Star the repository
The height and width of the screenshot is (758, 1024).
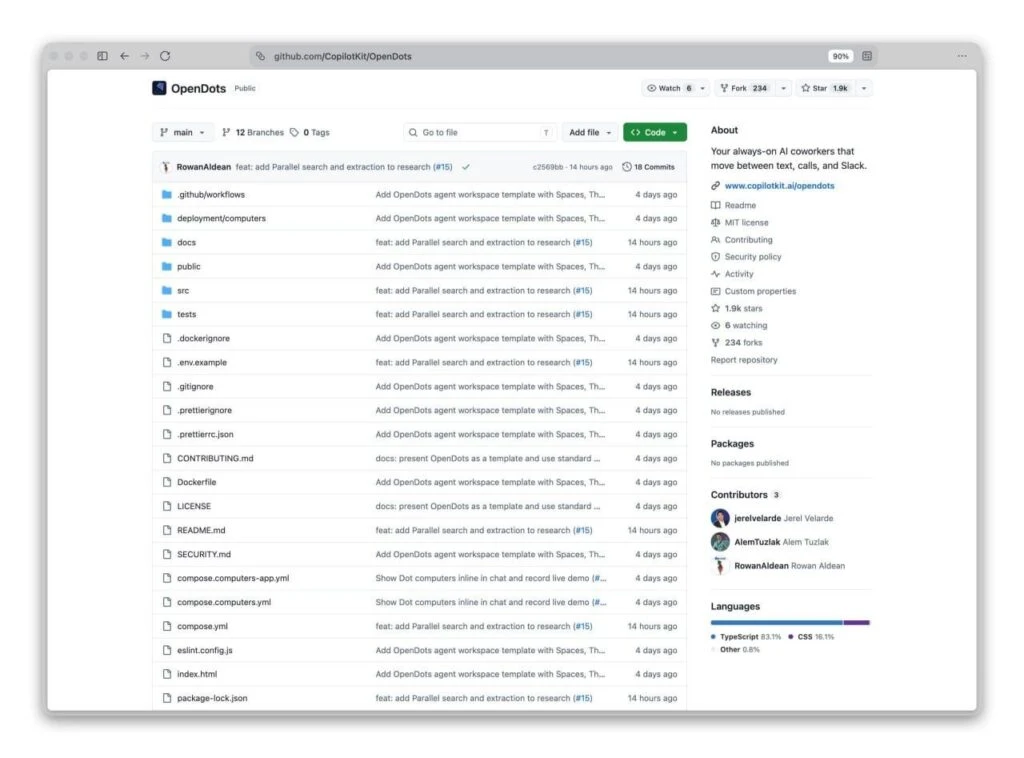[825, 88]
